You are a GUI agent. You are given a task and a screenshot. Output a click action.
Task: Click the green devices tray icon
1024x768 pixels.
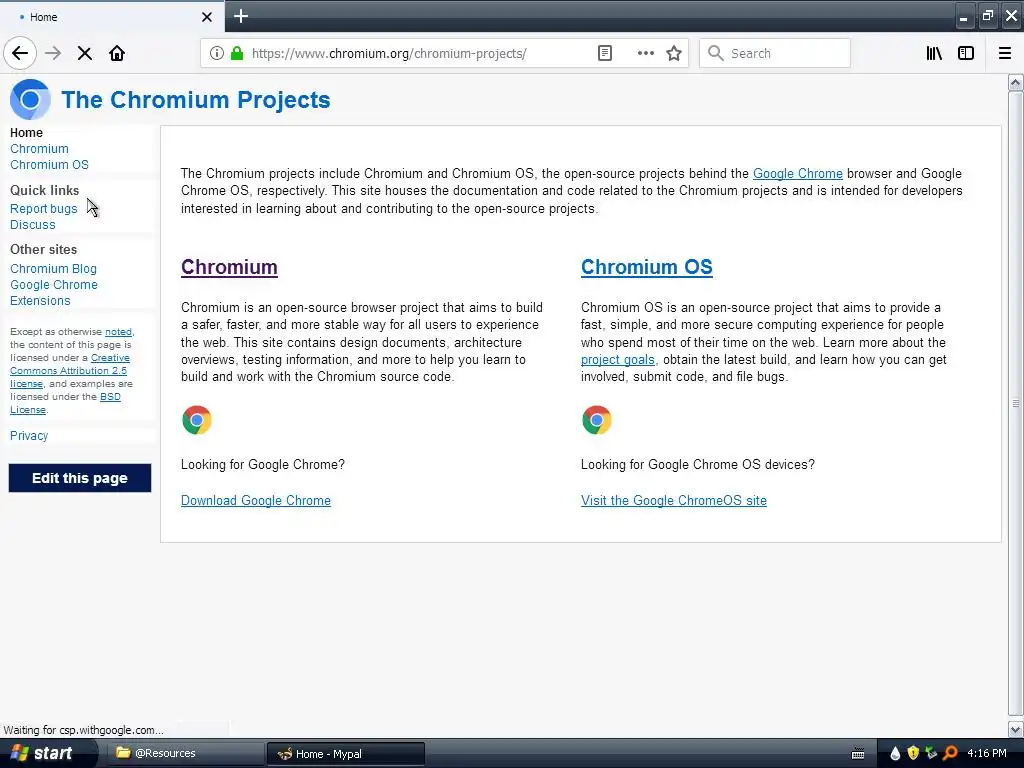coord(931,754)
